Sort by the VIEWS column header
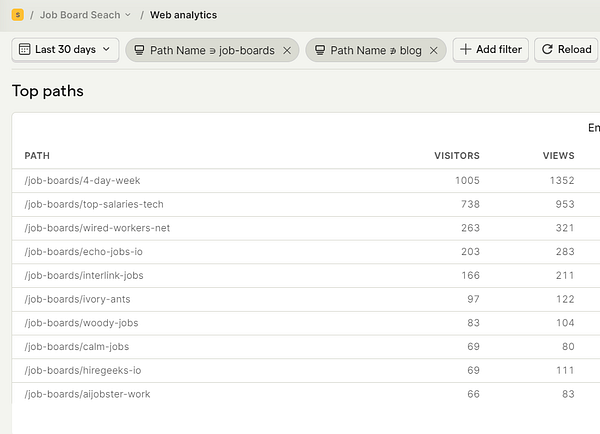Image resolution: width=600 pixels, height=434 pixels. (x=558, y=156)
